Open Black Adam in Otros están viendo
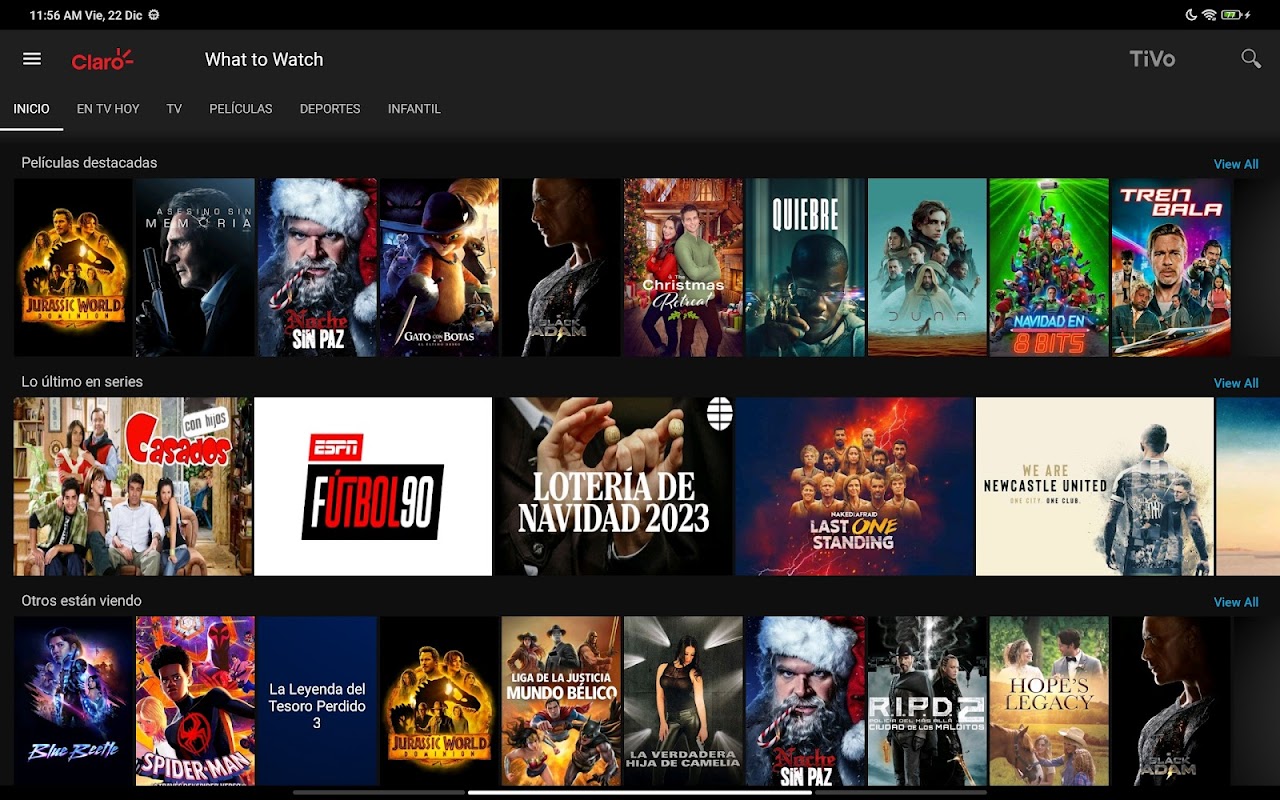Screen dimensions: 1280x800 click(x=1171, y=701)
